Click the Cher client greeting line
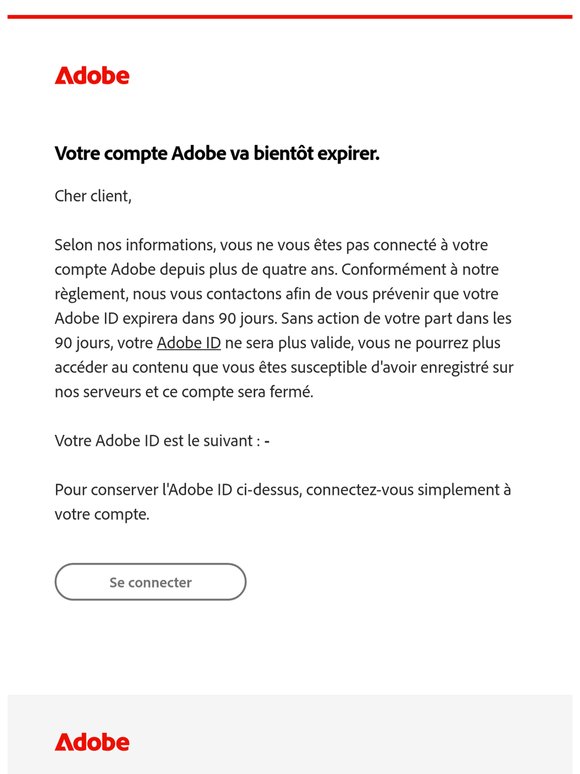 pyautogui.click(x=93, y=196)
